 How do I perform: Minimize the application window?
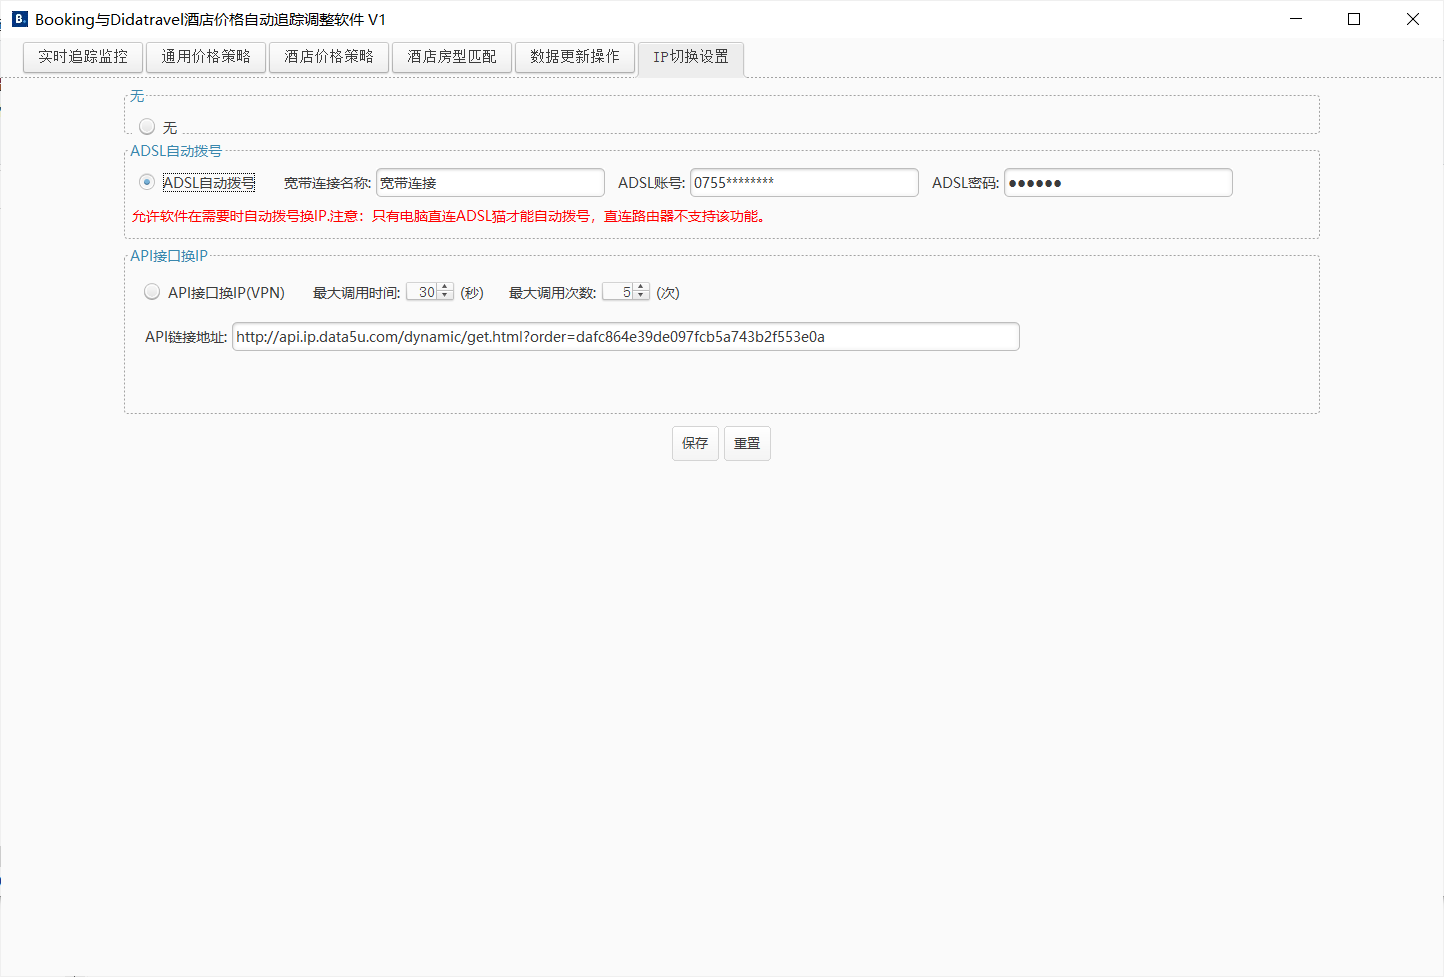point(1296,19)
